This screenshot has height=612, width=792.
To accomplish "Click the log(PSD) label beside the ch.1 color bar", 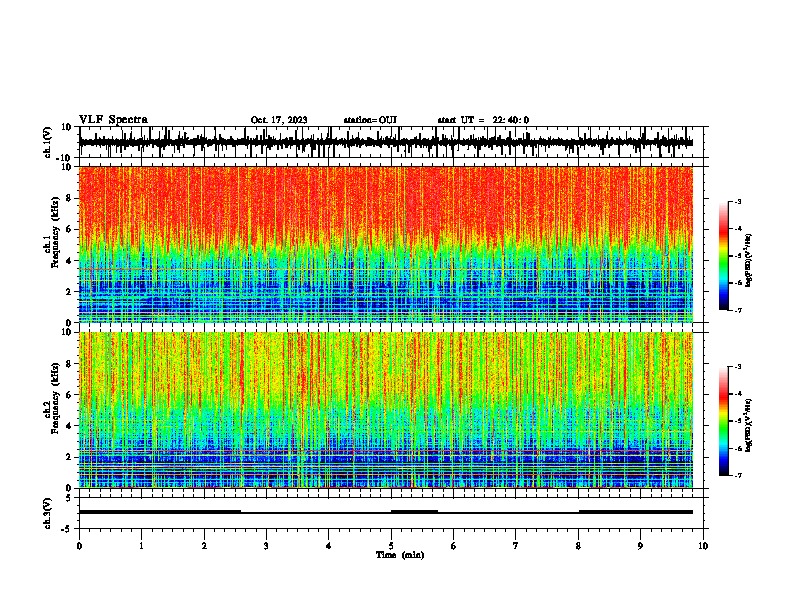I will click(749, 260).
